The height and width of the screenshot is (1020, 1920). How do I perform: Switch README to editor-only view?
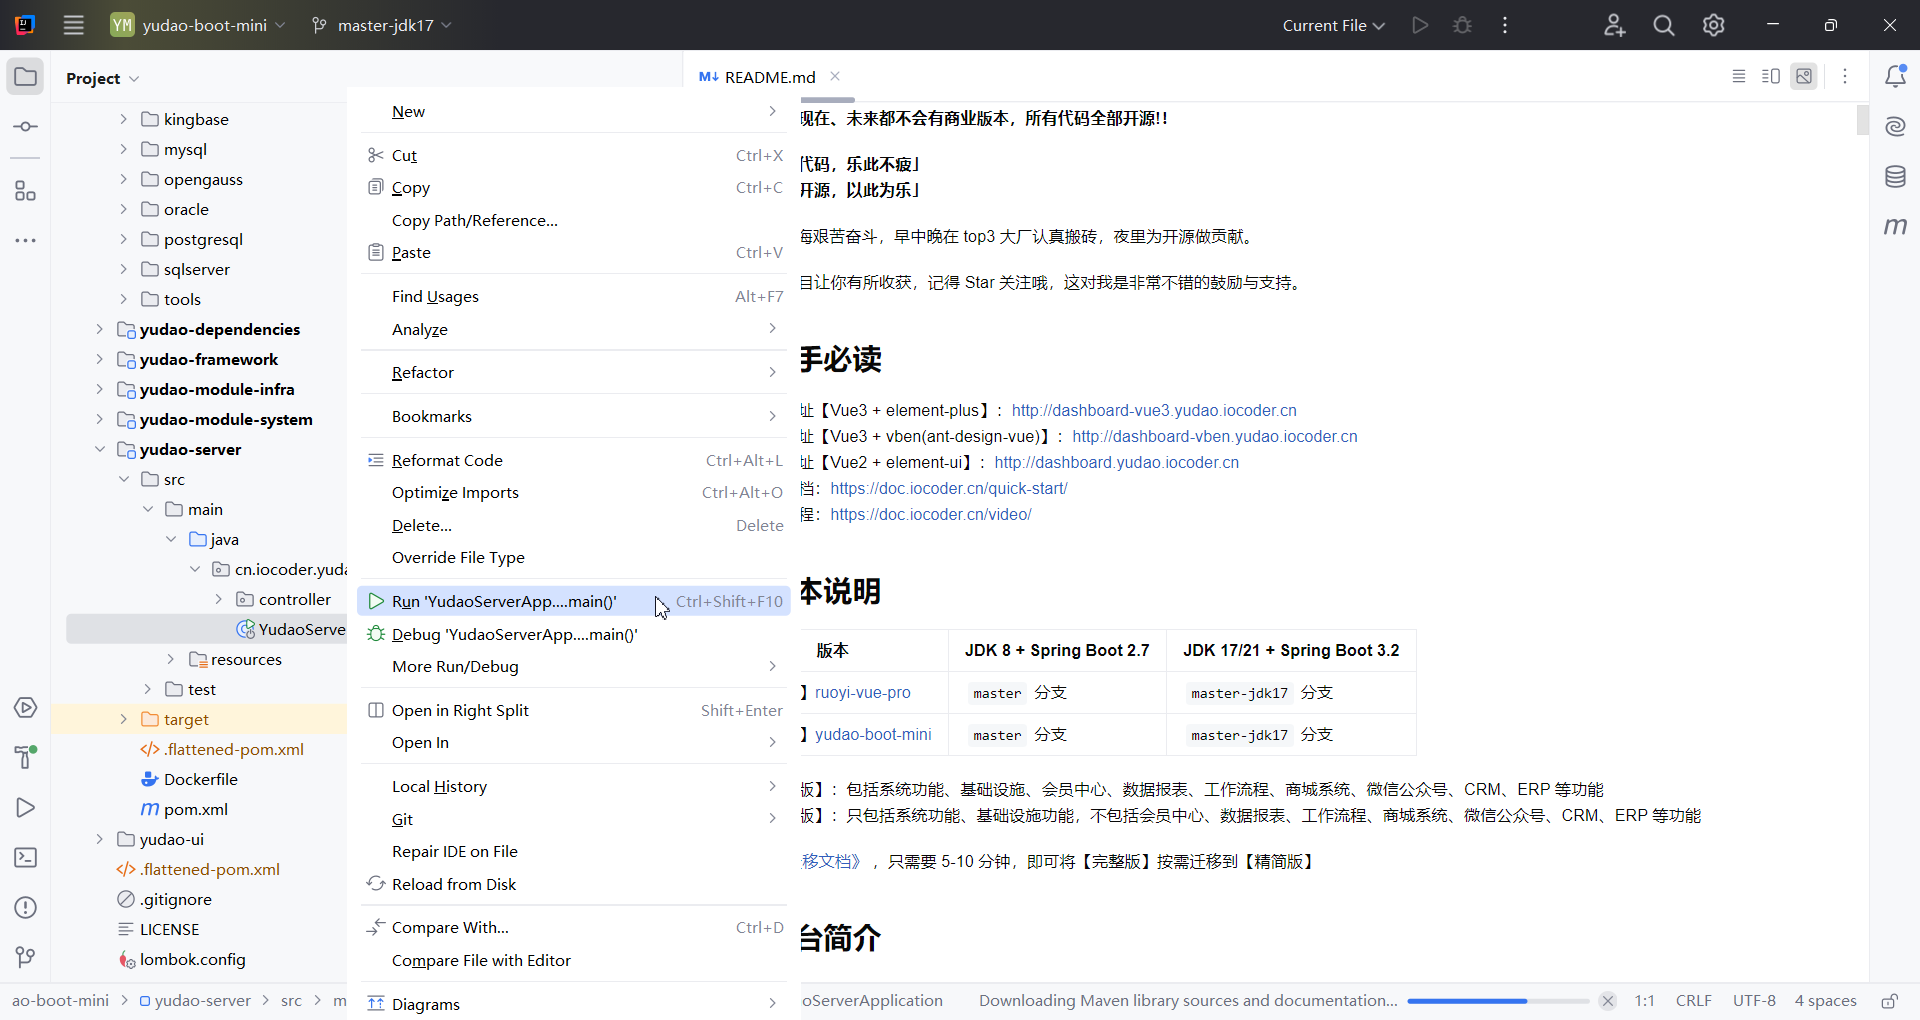click(x=1739, y=77)
